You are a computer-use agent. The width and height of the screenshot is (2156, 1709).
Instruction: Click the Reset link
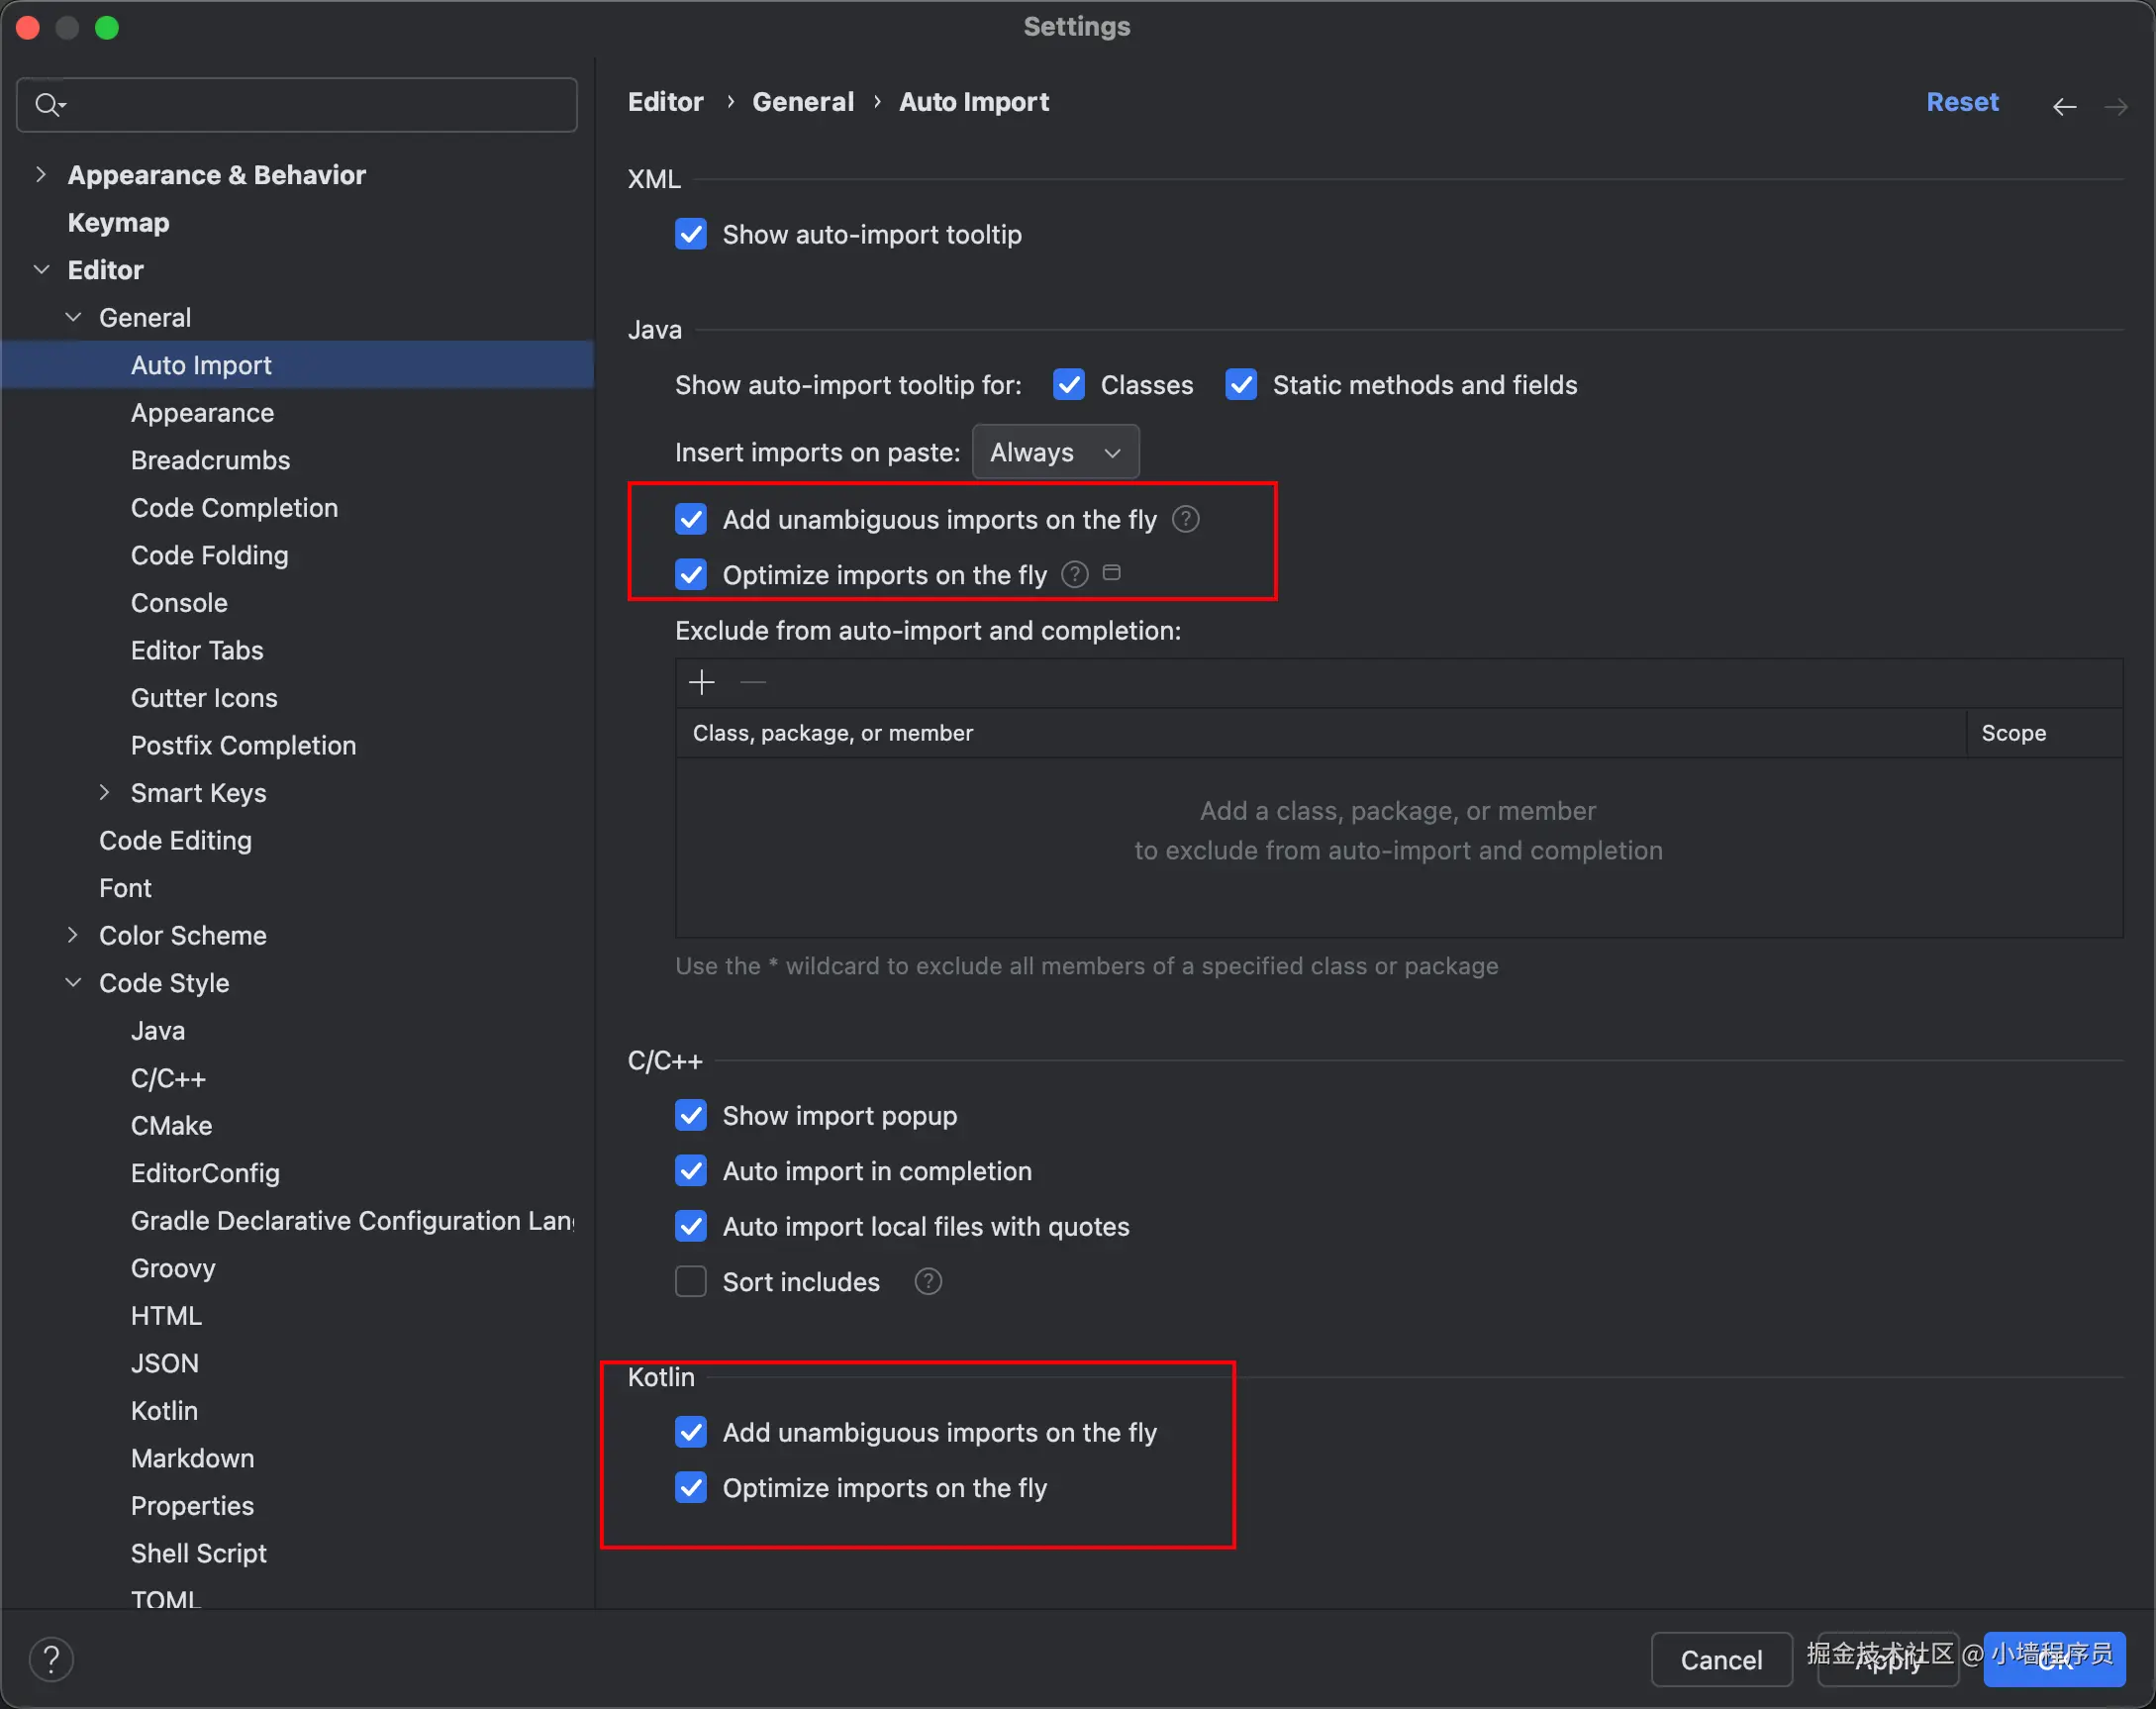tap(1961, 102)
